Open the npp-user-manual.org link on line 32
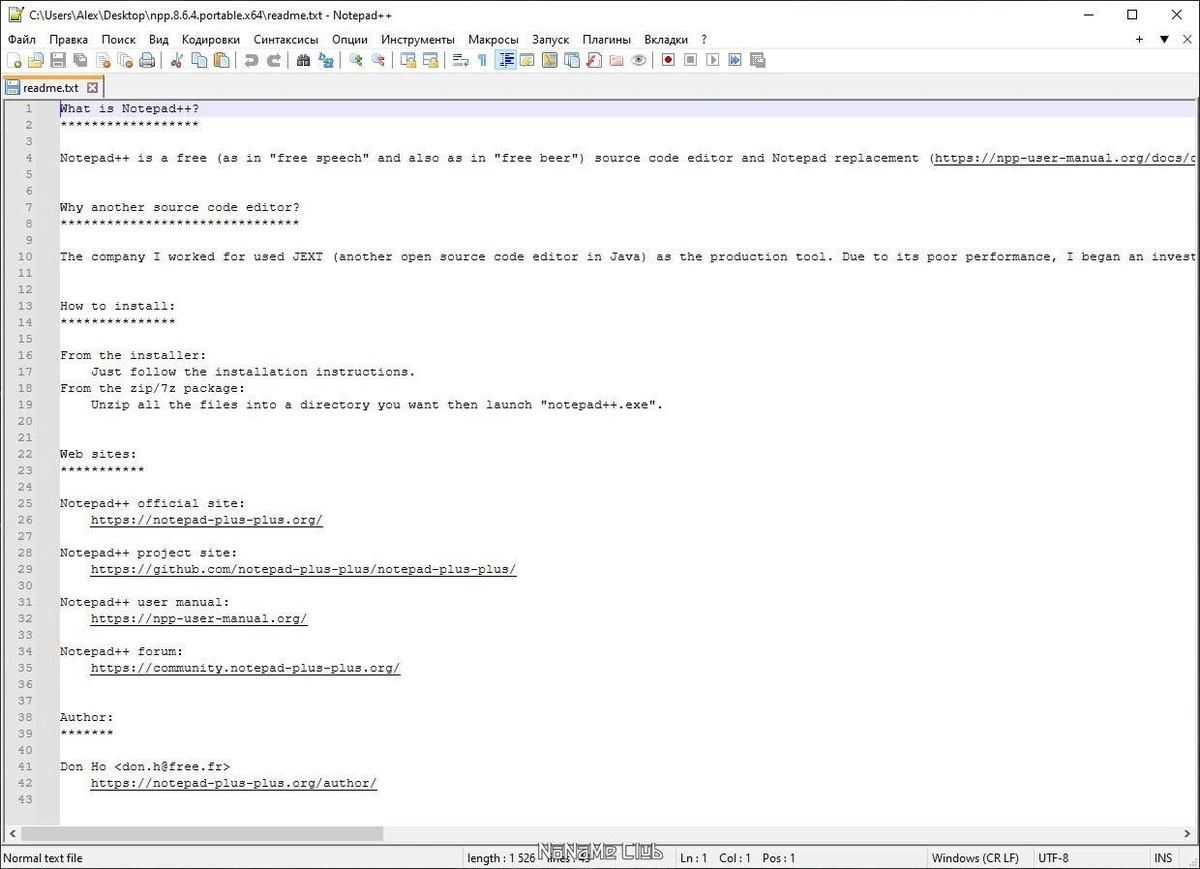Viewport: 1200px width, 869px height. (x=199, y=618)
